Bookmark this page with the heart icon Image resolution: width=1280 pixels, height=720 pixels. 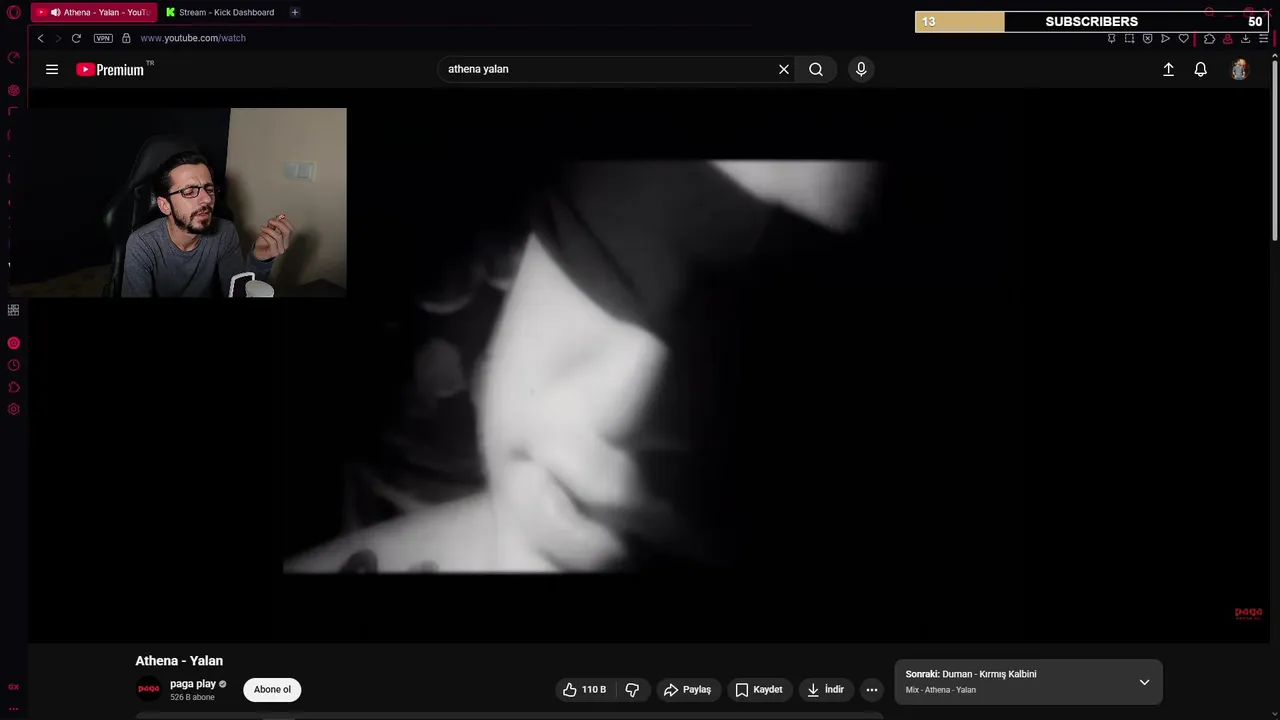click(1183, 38)
